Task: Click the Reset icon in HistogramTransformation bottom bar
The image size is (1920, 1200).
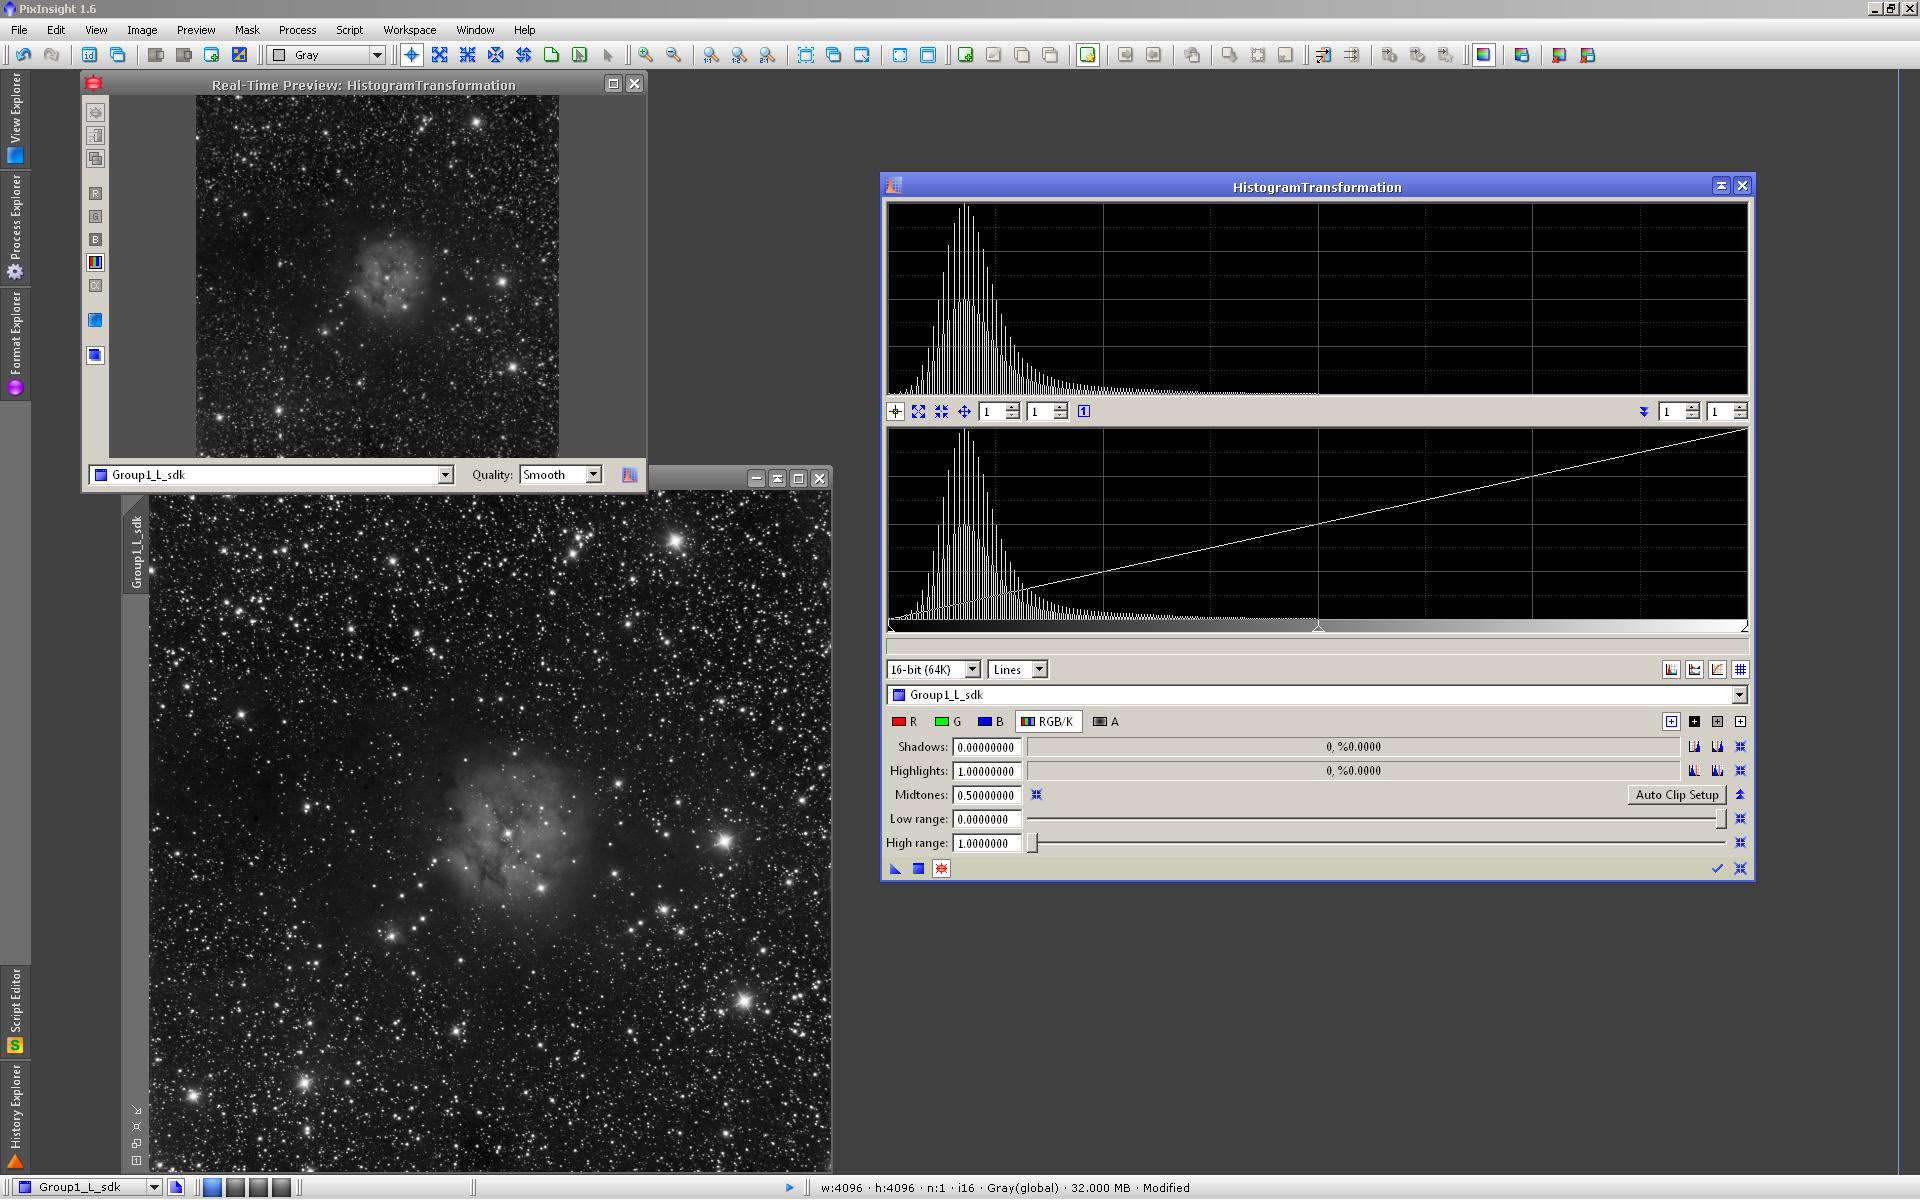Action: (1740, 869)
